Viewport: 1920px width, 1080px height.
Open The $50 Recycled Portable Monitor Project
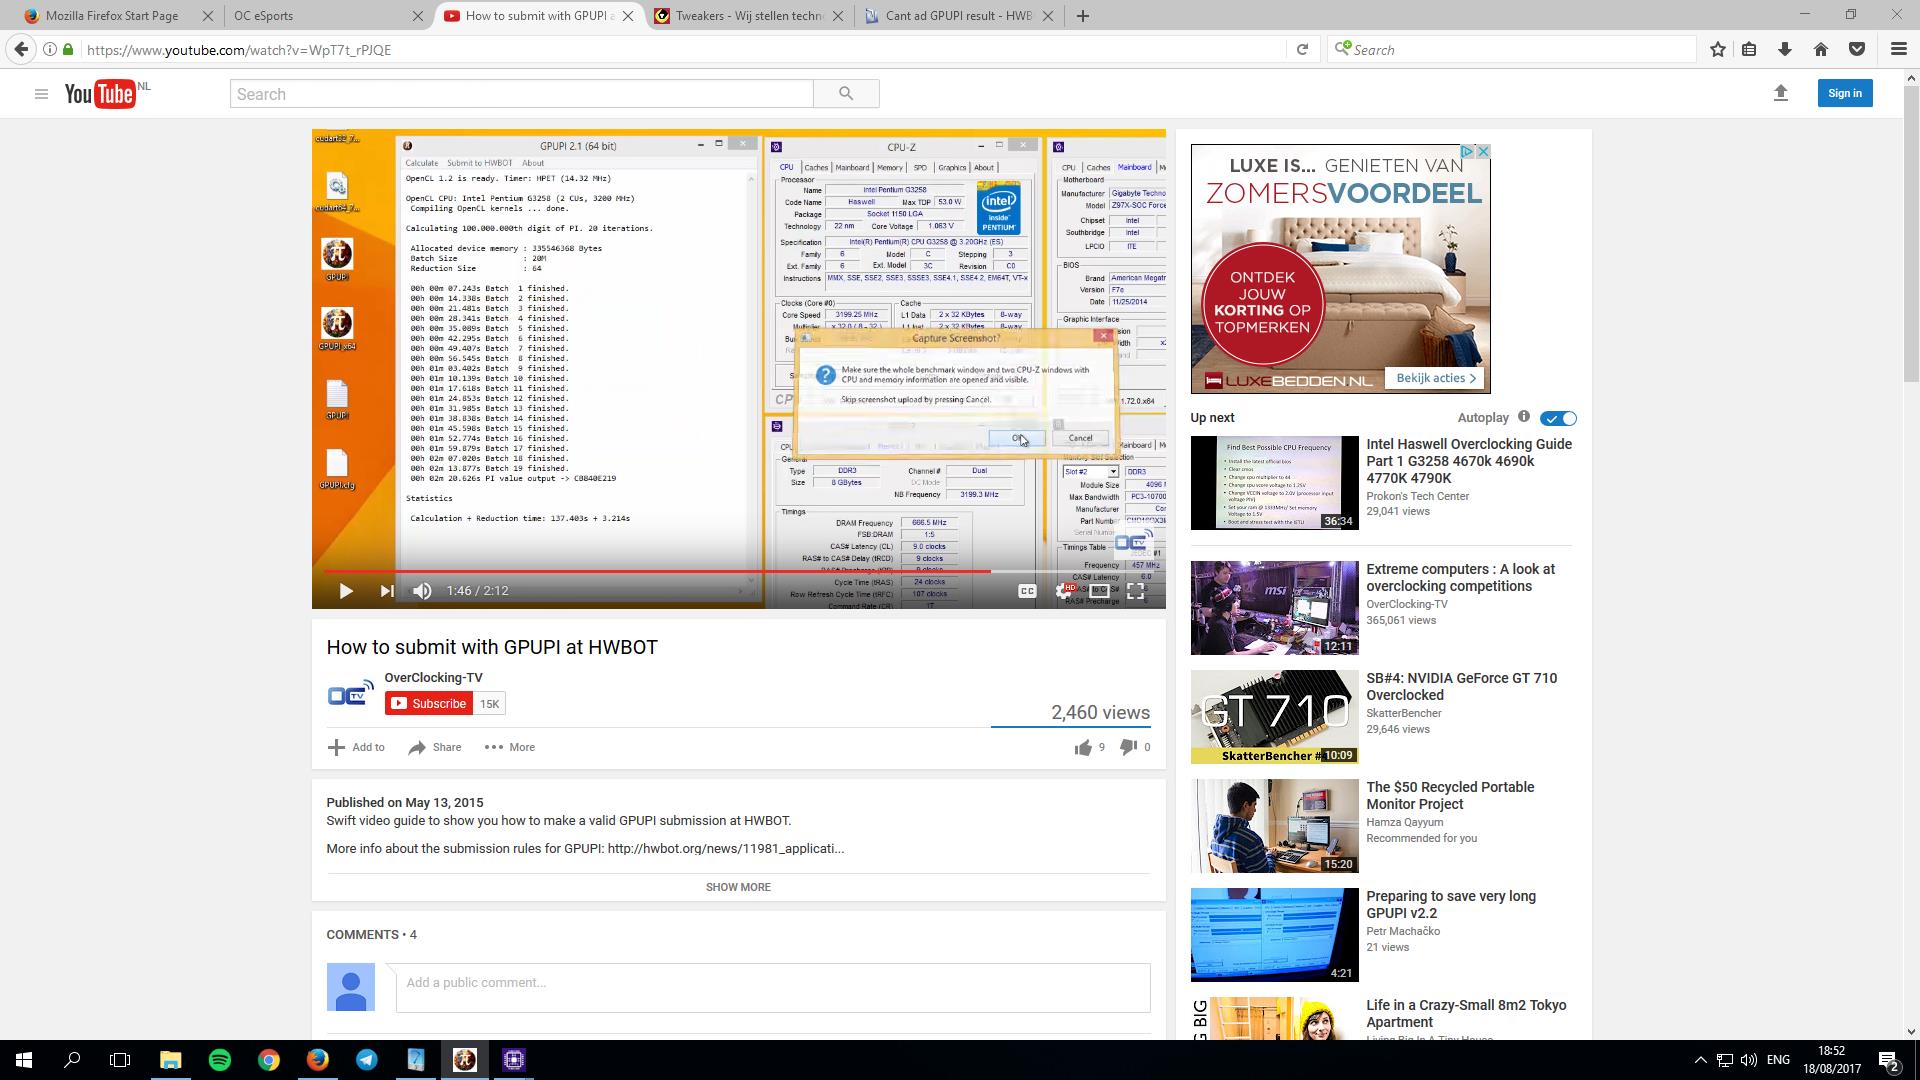tap(1450, 795)
